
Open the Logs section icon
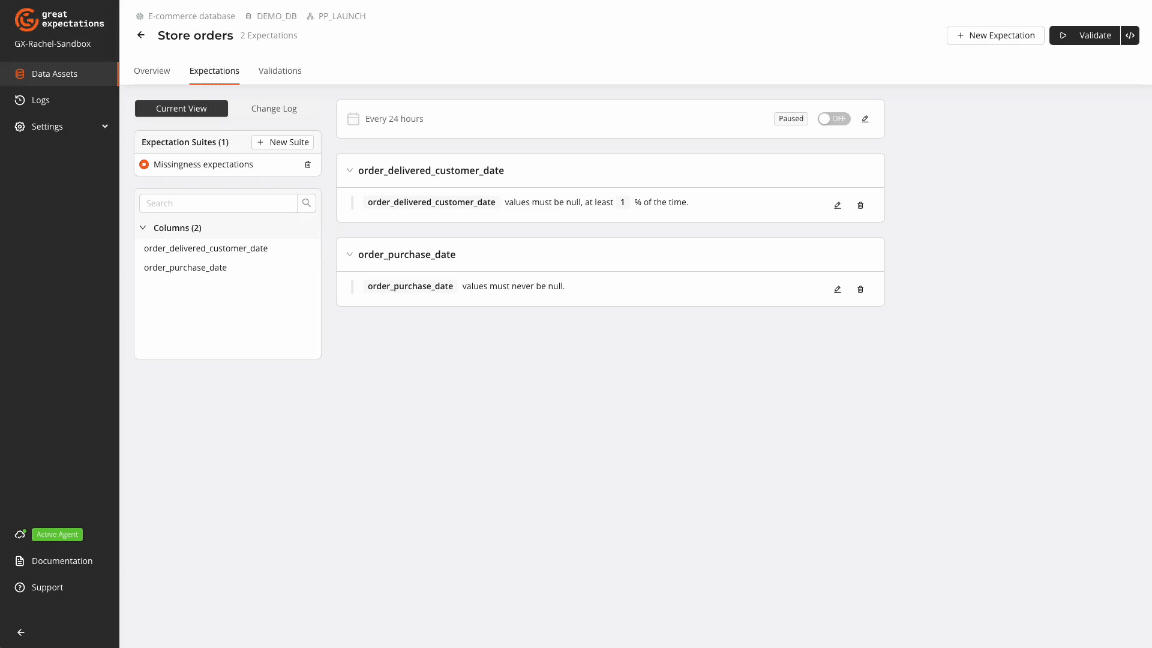point(18,100)
